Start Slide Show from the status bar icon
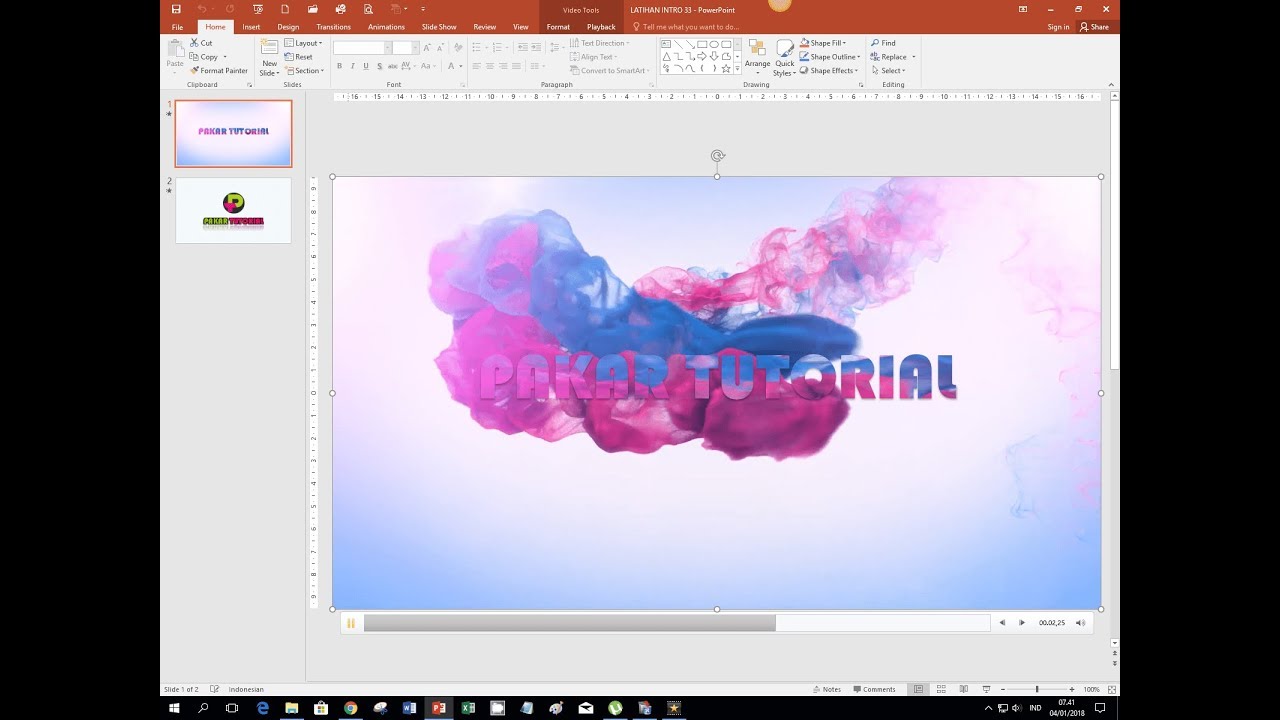The image size is (1280, 720). (x=986, y=689)
